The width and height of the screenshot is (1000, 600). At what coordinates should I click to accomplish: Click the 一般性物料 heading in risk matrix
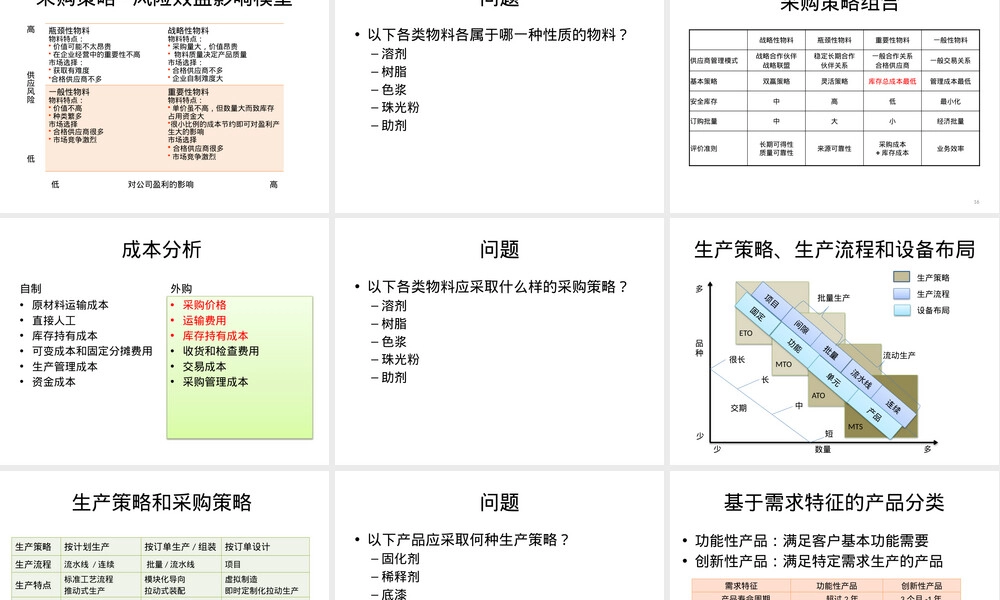[x=69, y=92]
